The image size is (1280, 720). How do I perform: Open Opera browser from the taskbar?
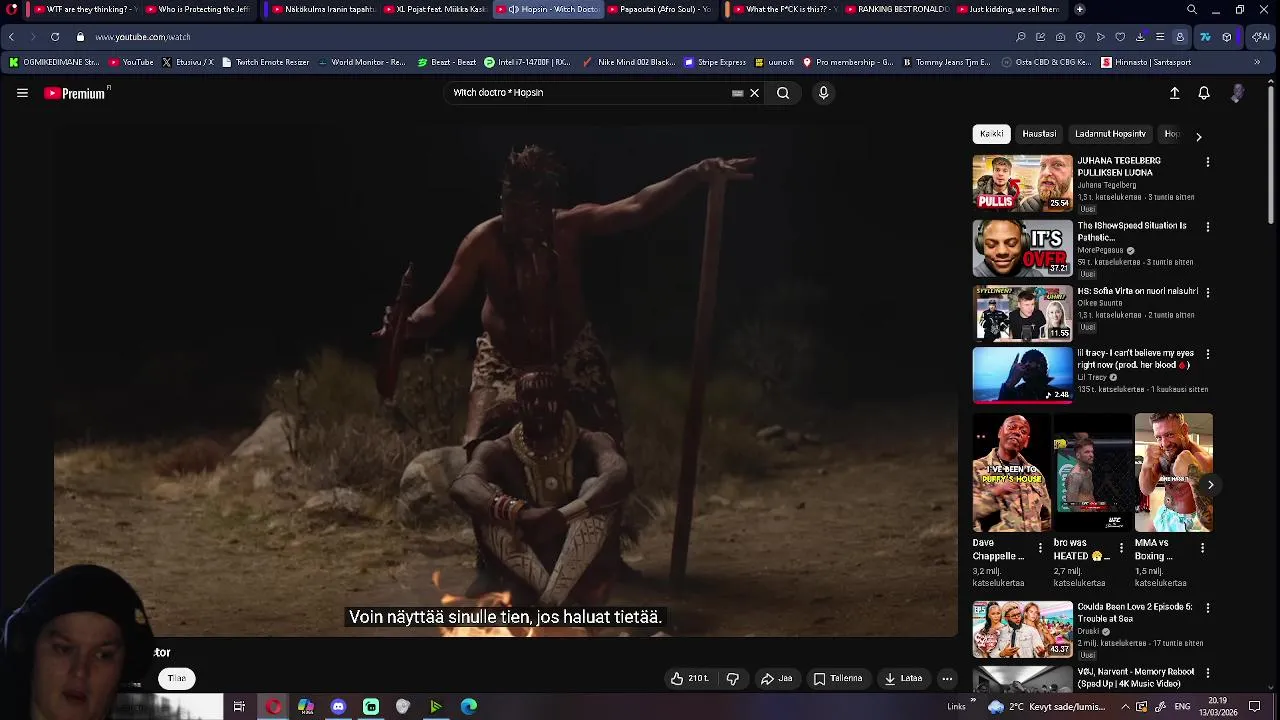(x=273, y=707)
